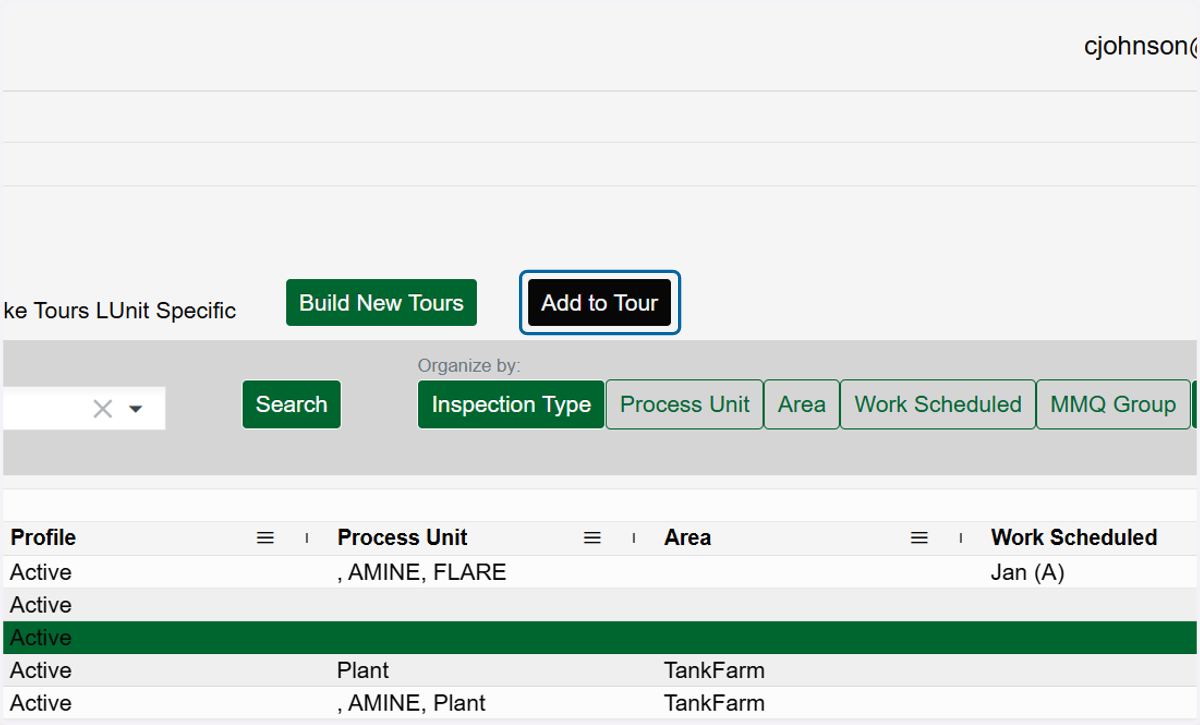Sort by the Area column header

[x=687, y=538]
